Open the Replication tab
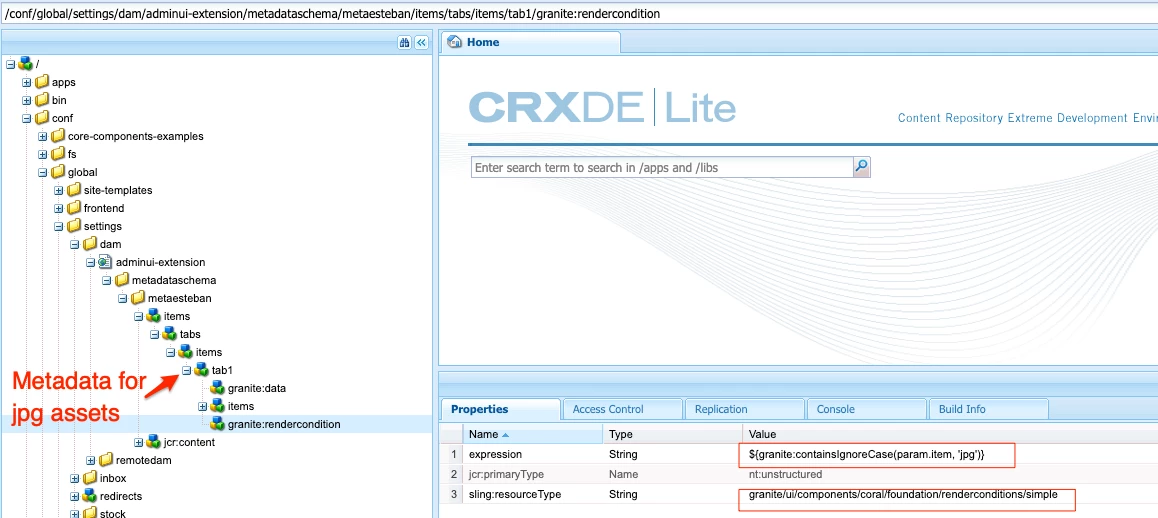 [744, 409]
